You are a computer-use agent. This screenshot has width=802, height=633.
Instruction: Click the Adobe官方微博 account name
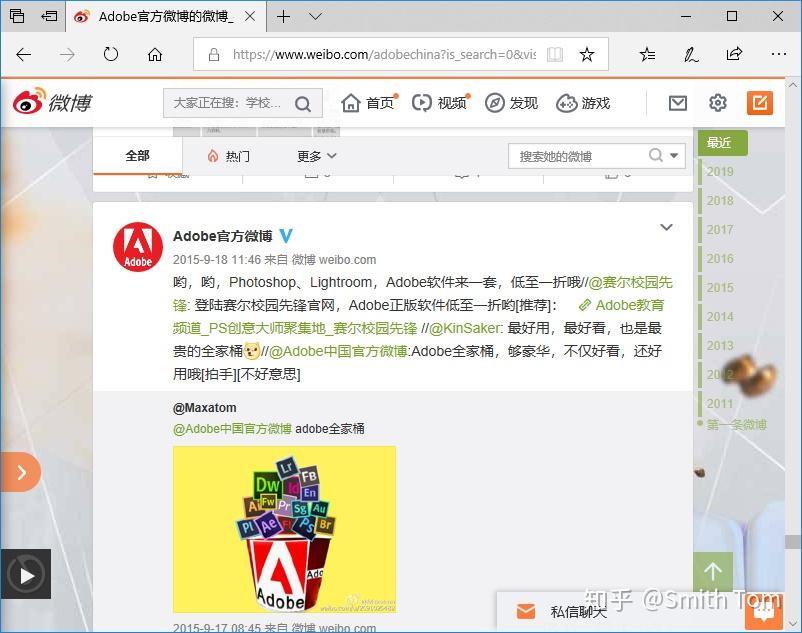[x=222, y=236]
